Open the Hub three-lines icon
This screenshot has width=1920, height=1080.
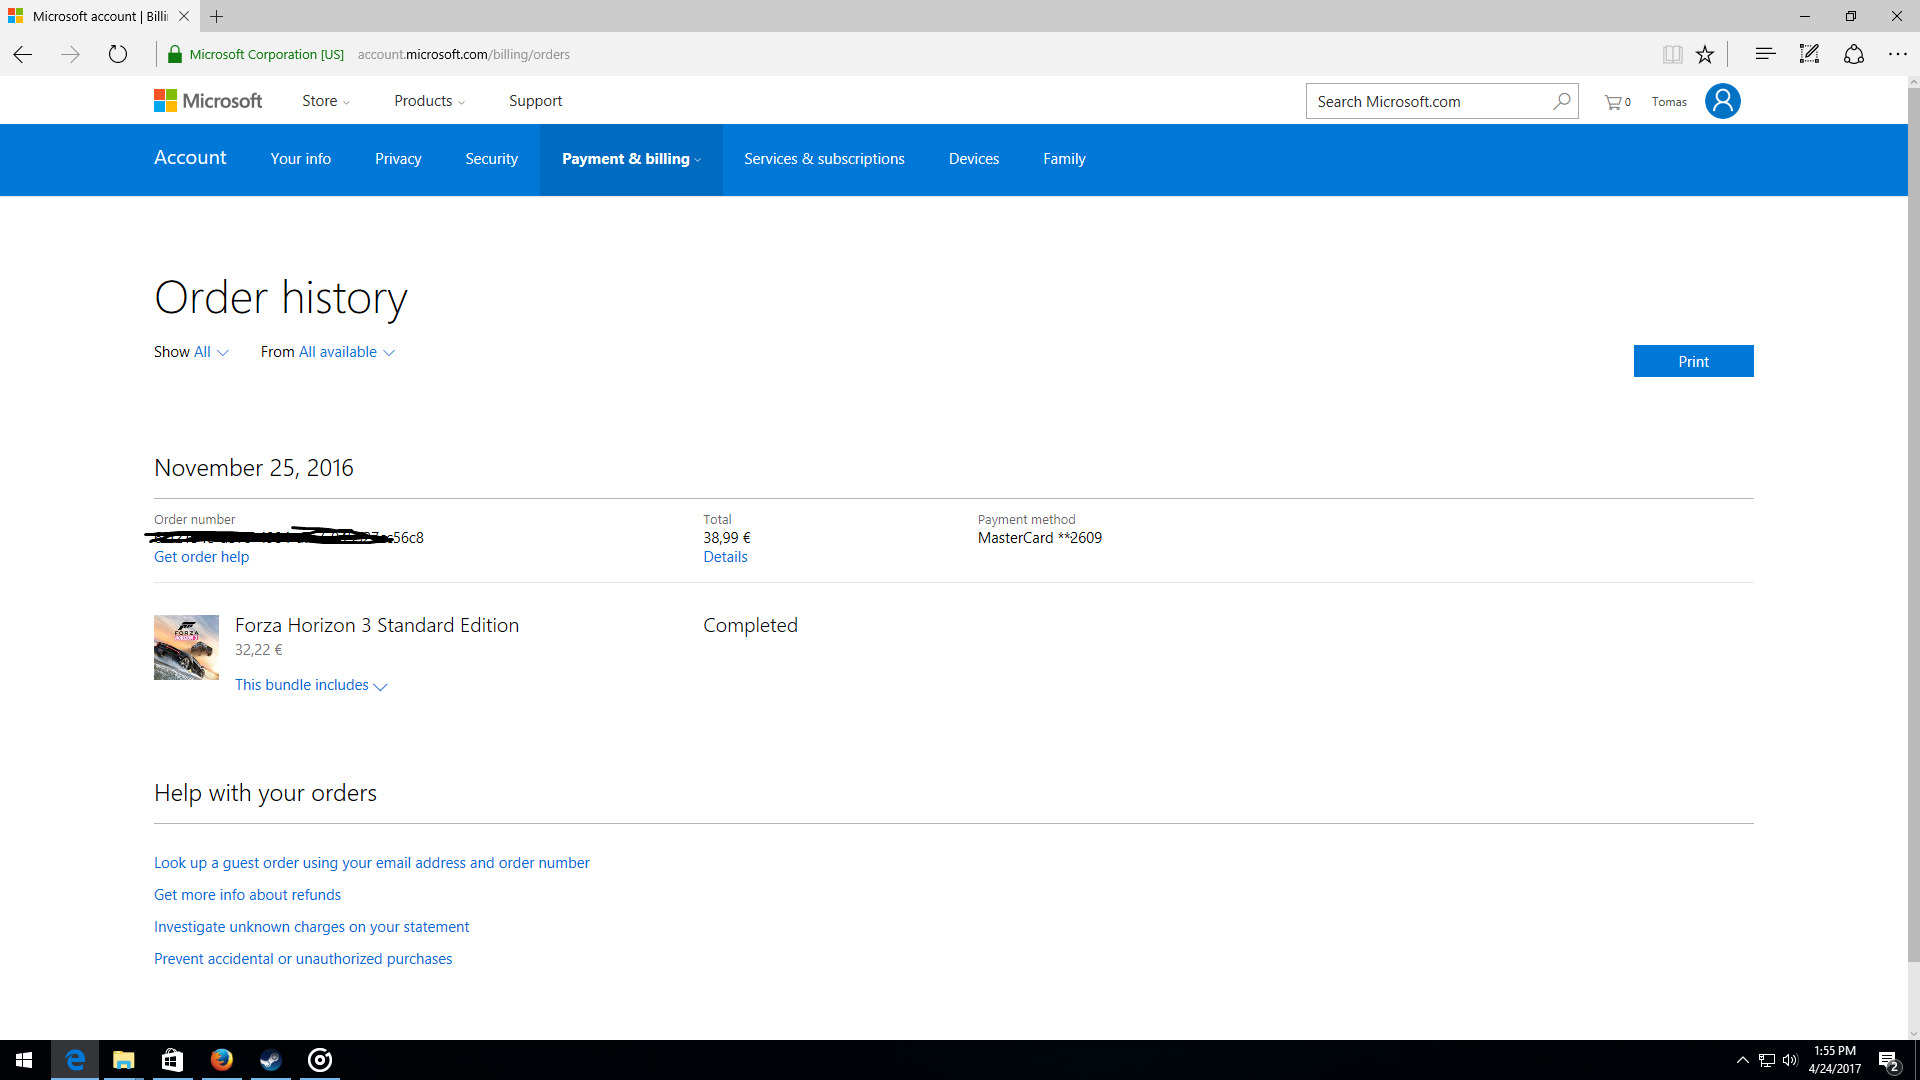pyautogui.click(x=1765, y=54)
